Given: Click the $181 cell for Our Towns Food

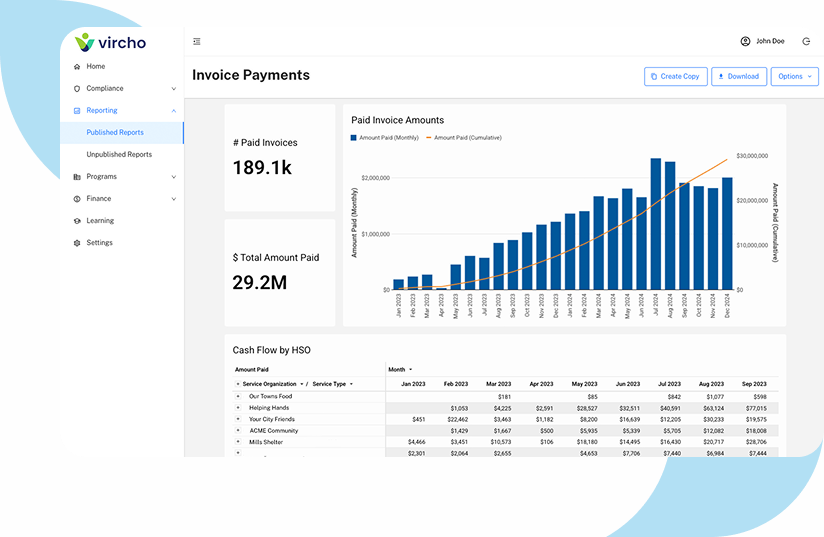Looking at the screenshot, I should (504, 397).
